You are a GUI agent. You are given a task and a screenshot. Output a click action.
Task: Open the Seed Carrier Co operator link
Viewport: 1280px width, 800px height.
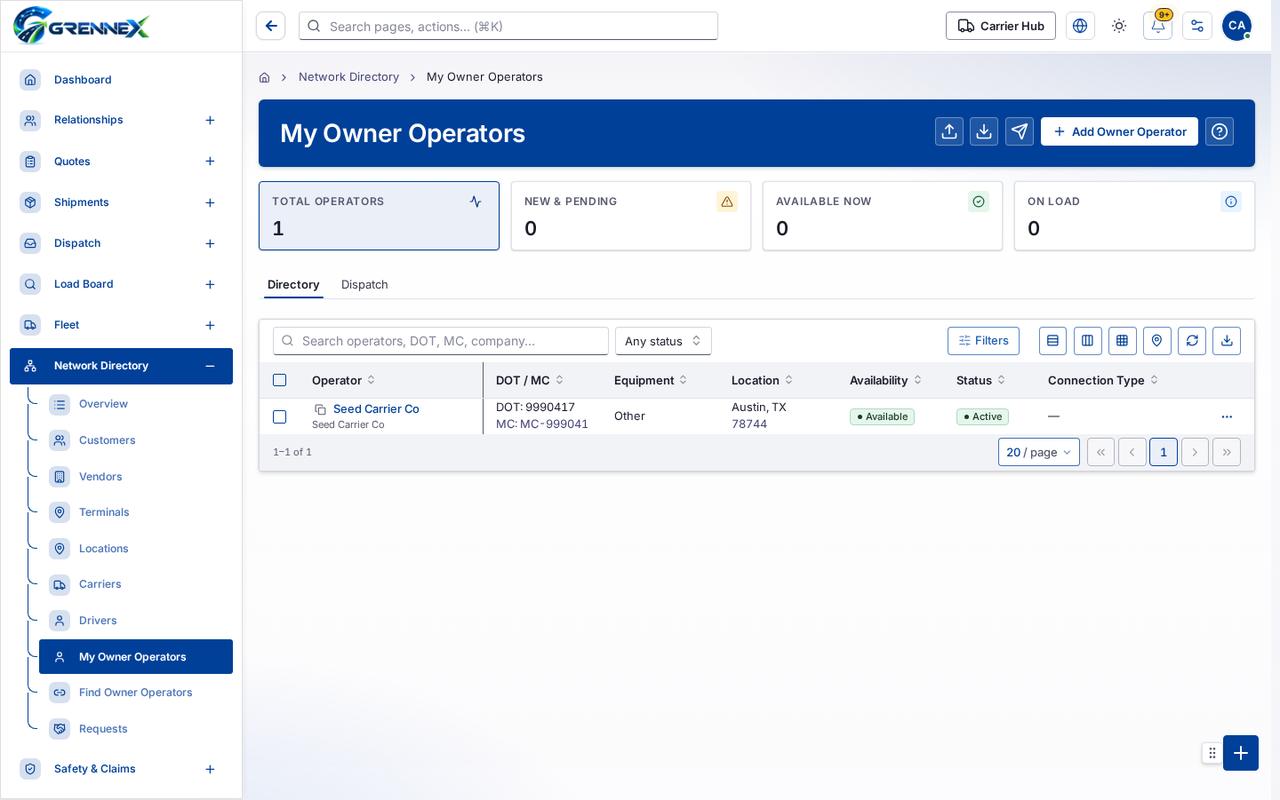coord(376,409)
